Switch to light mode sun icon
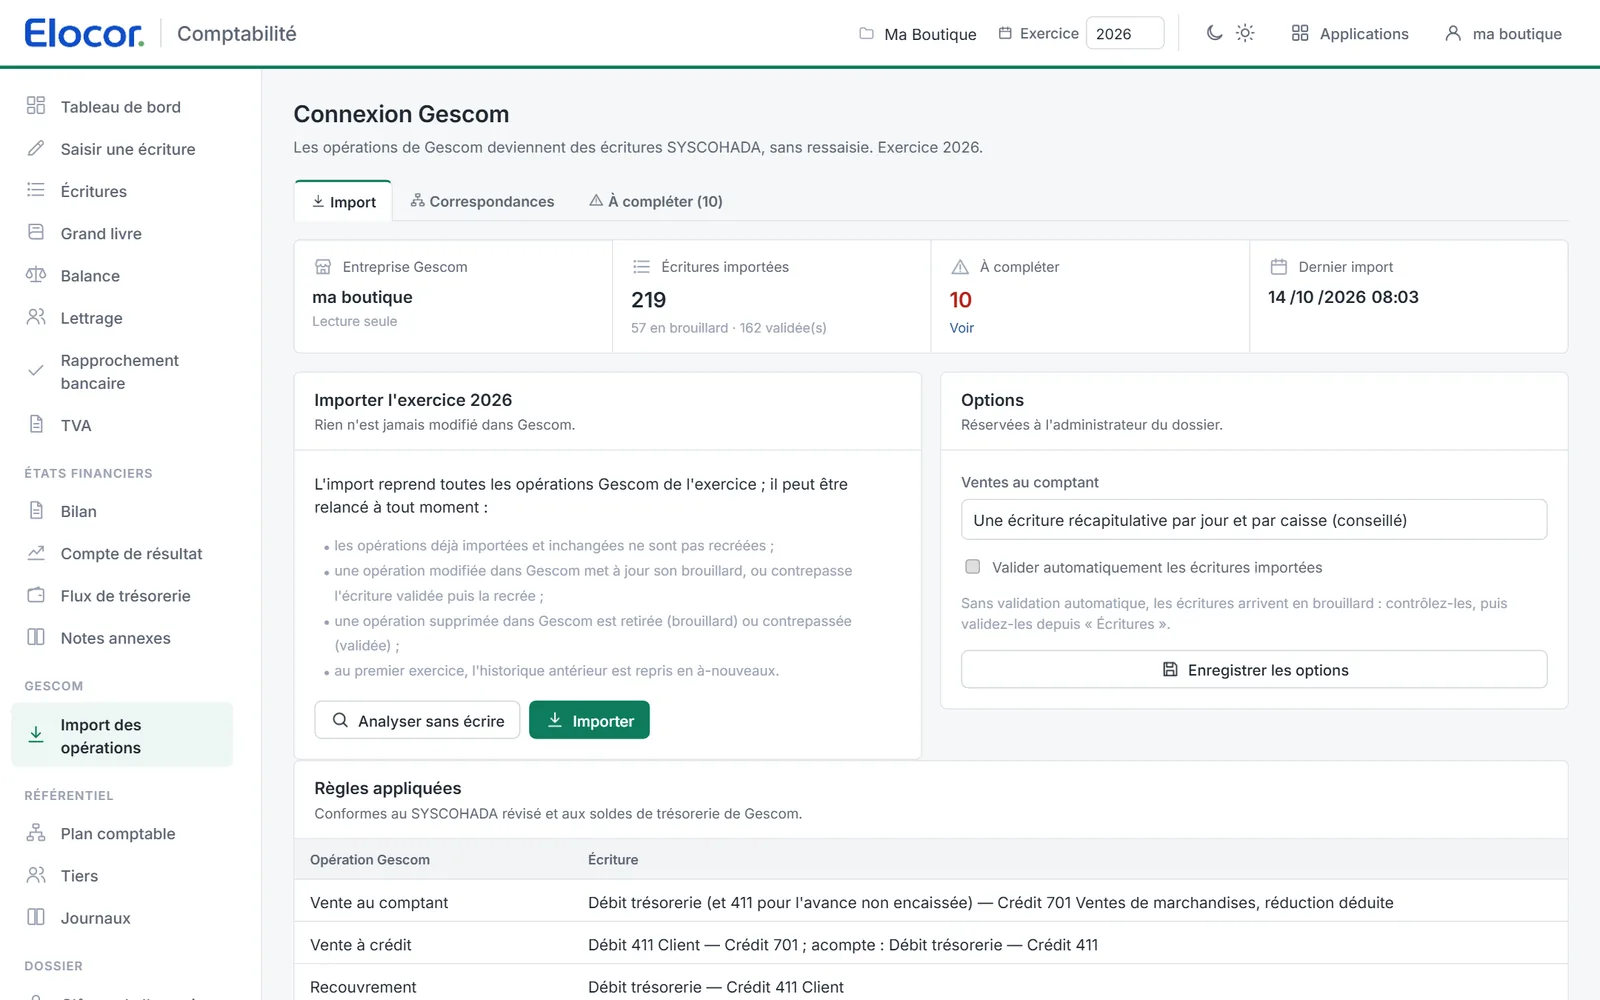 coord(1245,33)
